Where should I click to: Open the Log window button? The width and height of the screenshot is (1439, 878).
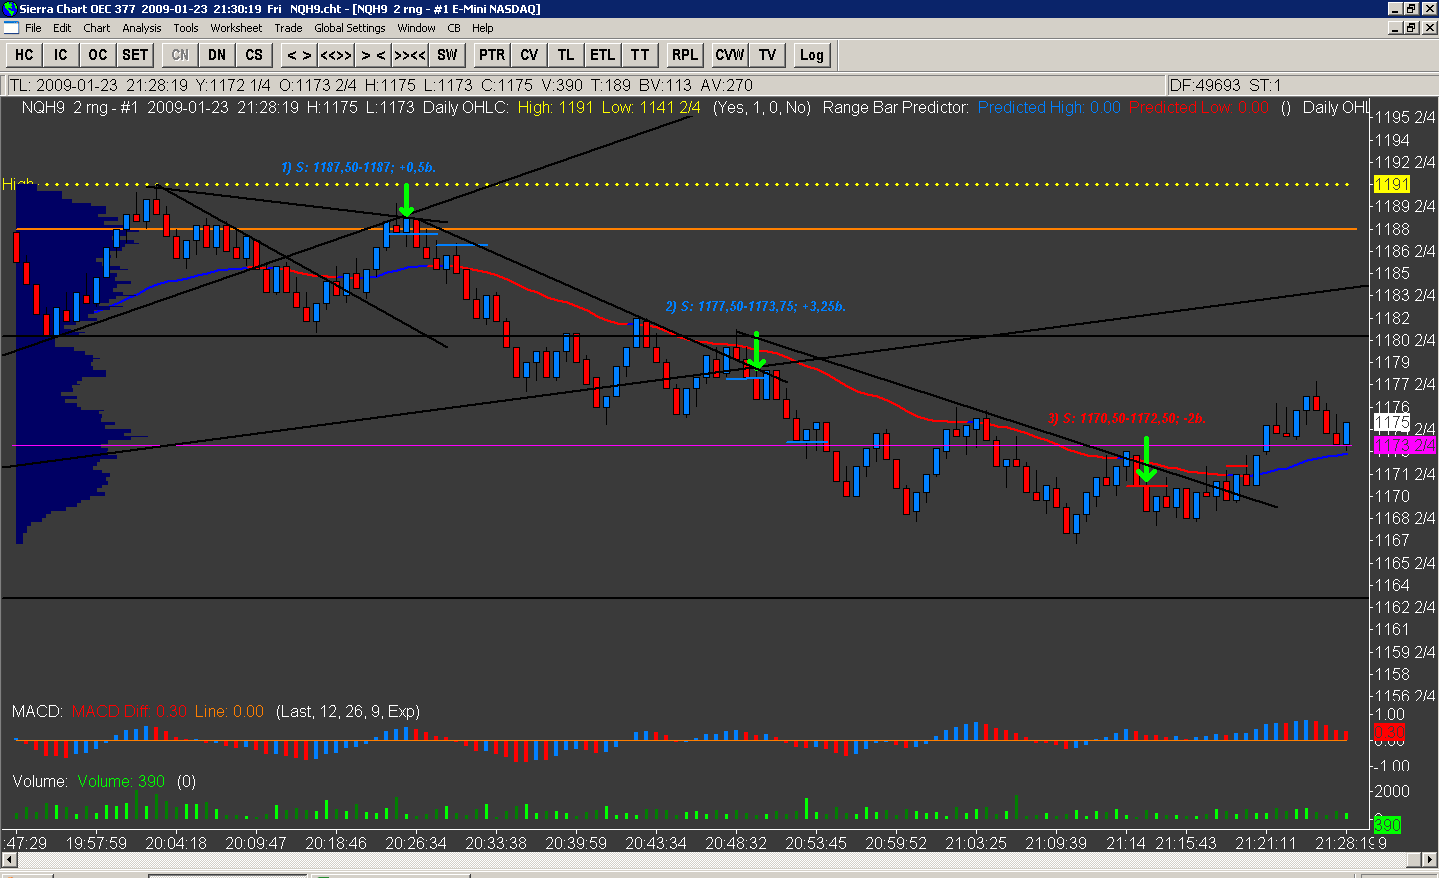pyautogui.click(x=812, y=55)
